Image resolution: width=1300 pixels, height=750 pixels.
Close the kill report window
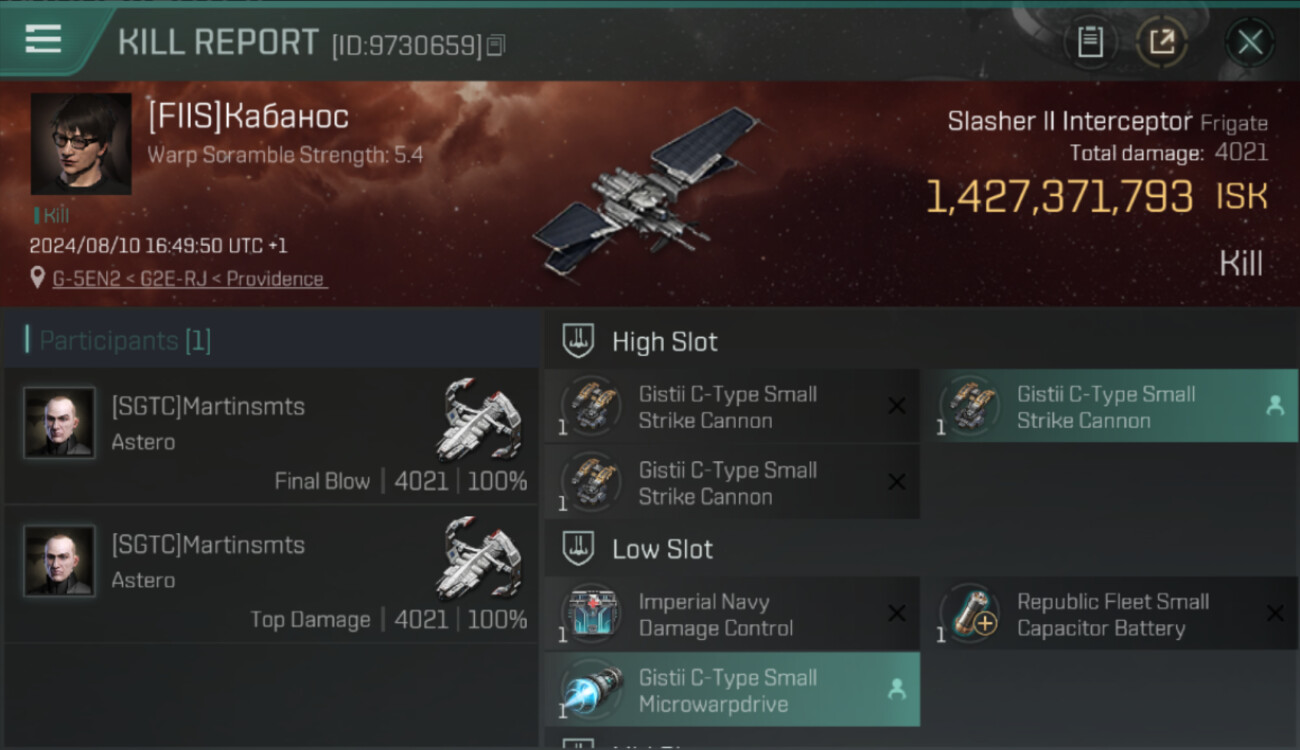coord(1249,42)
